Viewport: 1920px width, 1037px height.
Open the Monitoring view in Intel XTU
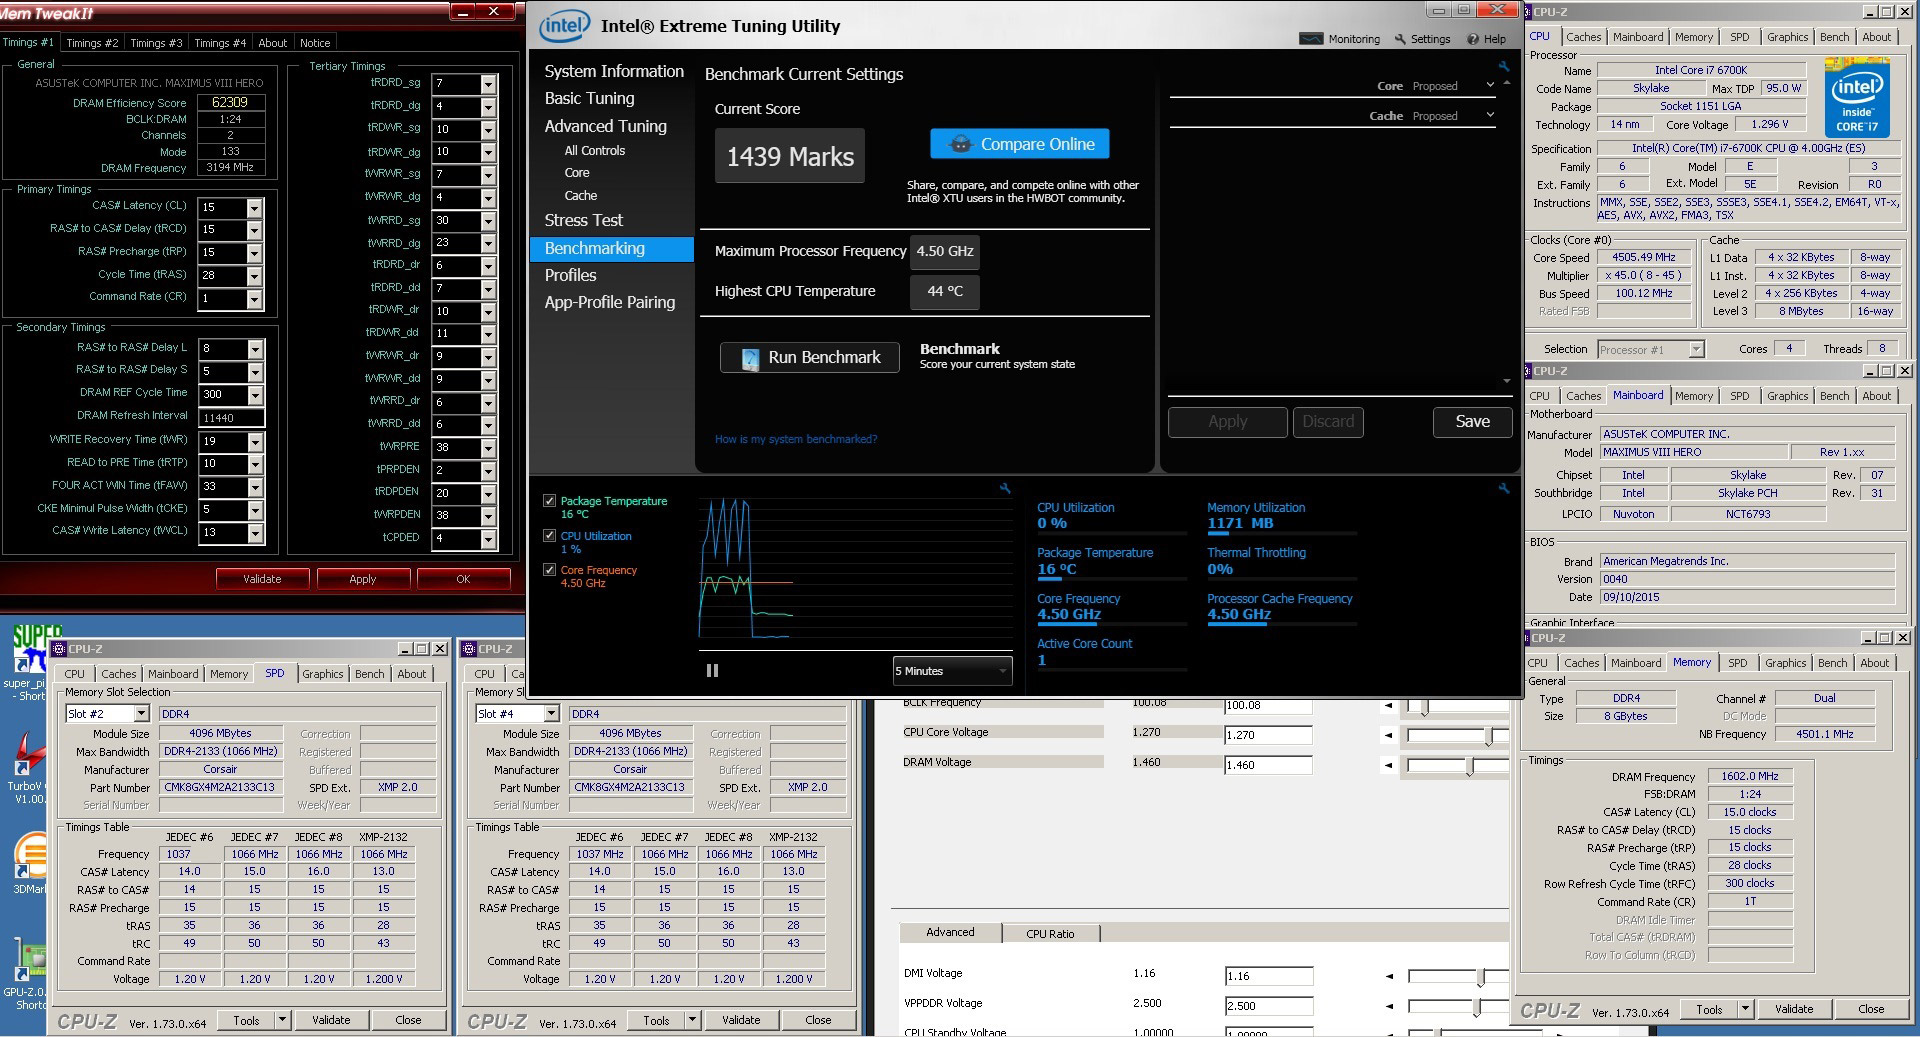tap(1339, 39)
